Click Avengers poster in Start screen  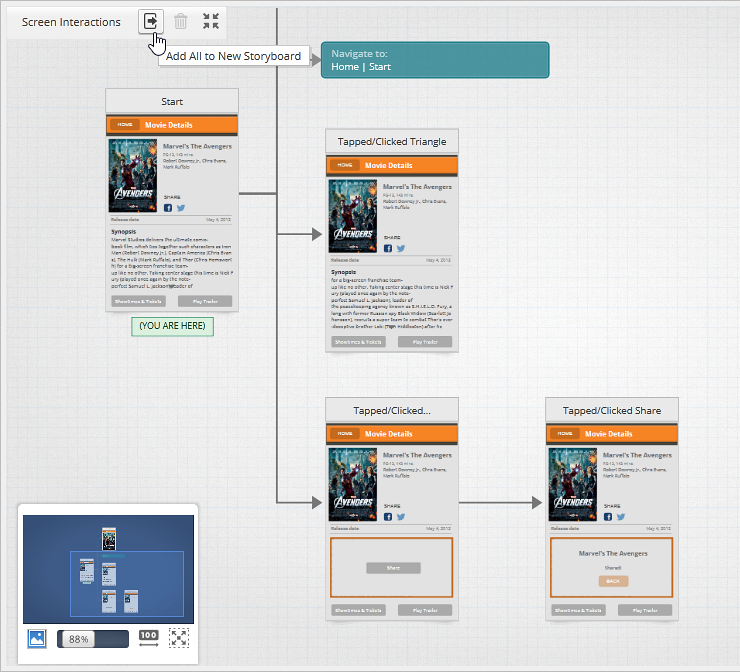(133, 176)
